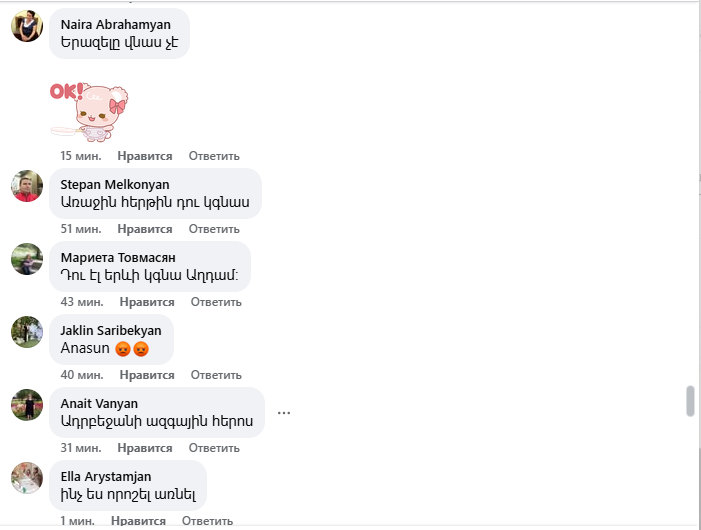Reply to Jaklin Saribekyan's comment
Image resolution: width=701 pixels, height=530 pixels.
pyautogui.click(x=216, y=375)
